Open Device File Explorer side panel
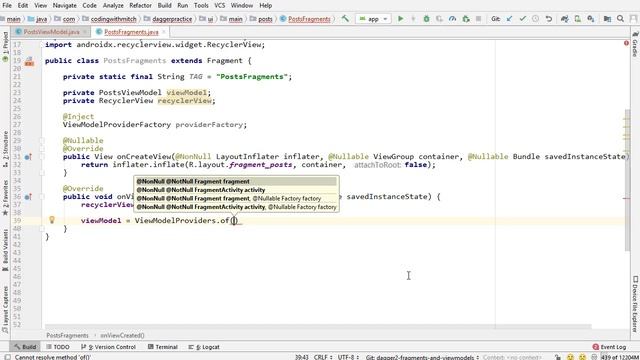The width and height of the screenshot is (640, 360). pos(635,304)
